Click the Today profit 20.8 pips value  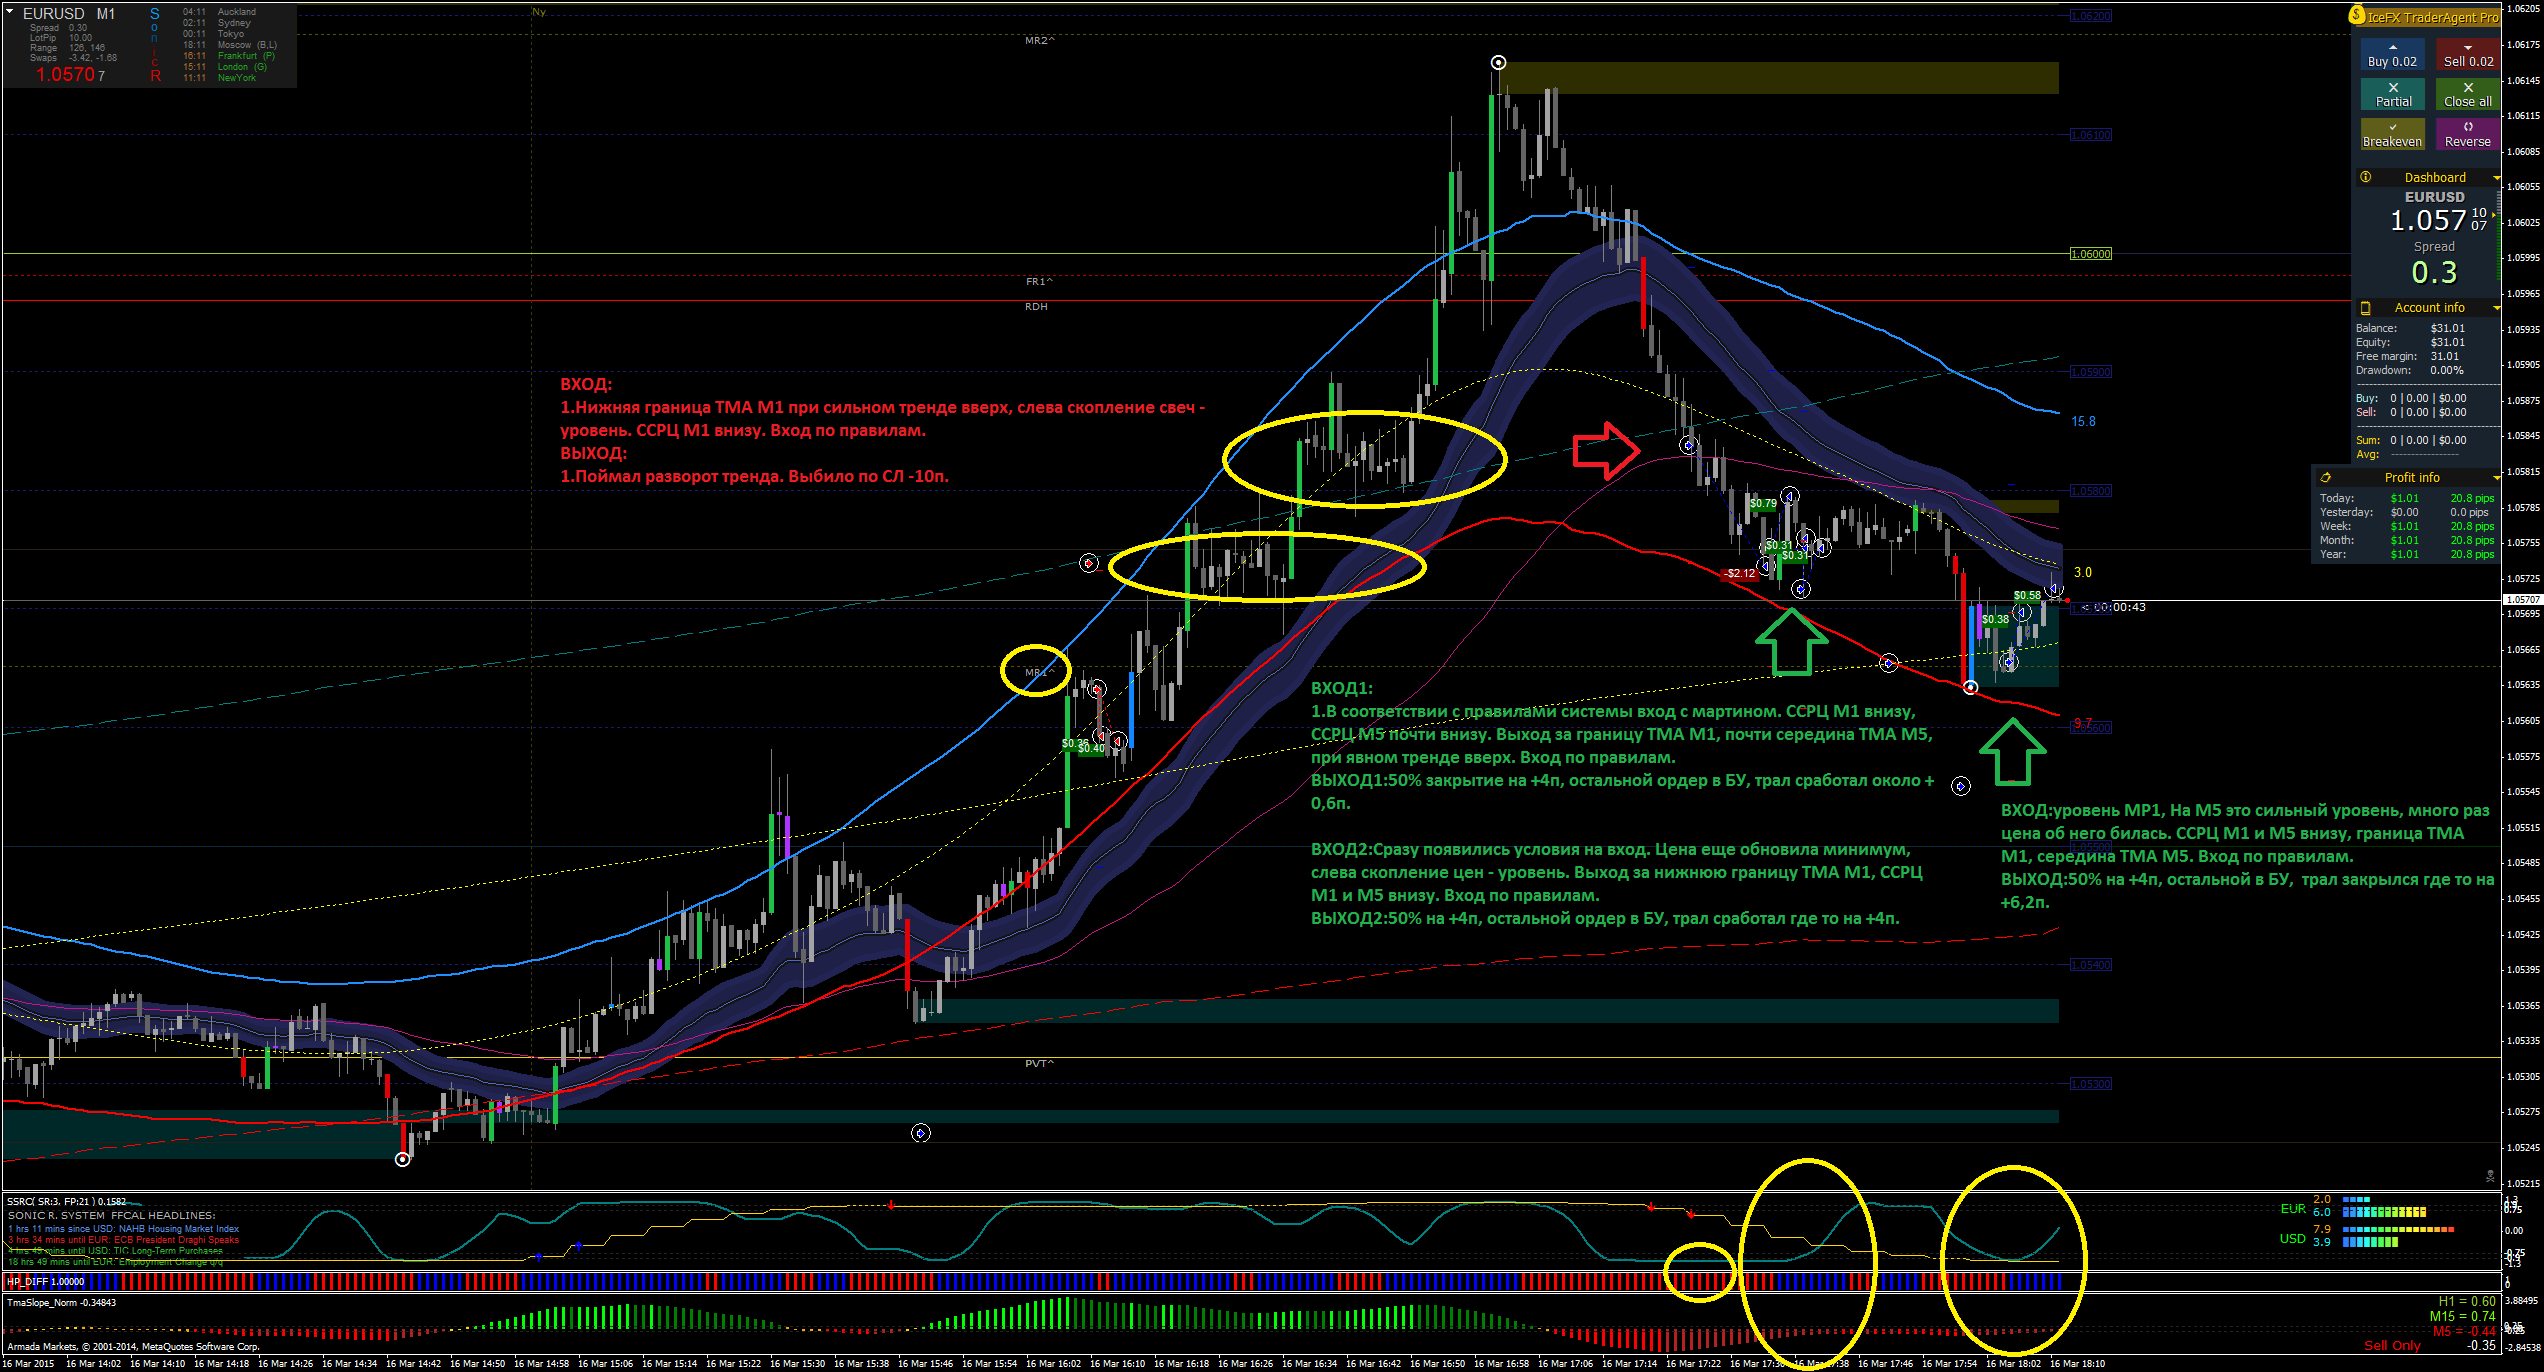point(2472,499)
